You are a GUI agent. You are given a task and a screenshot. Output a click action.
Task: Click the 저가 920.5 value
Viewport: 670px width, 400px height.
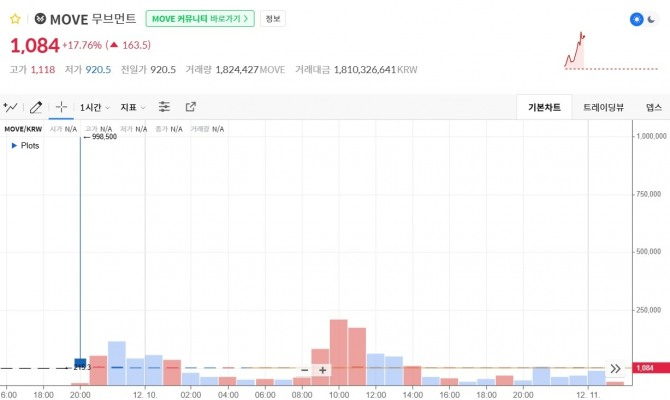(98, 70)
